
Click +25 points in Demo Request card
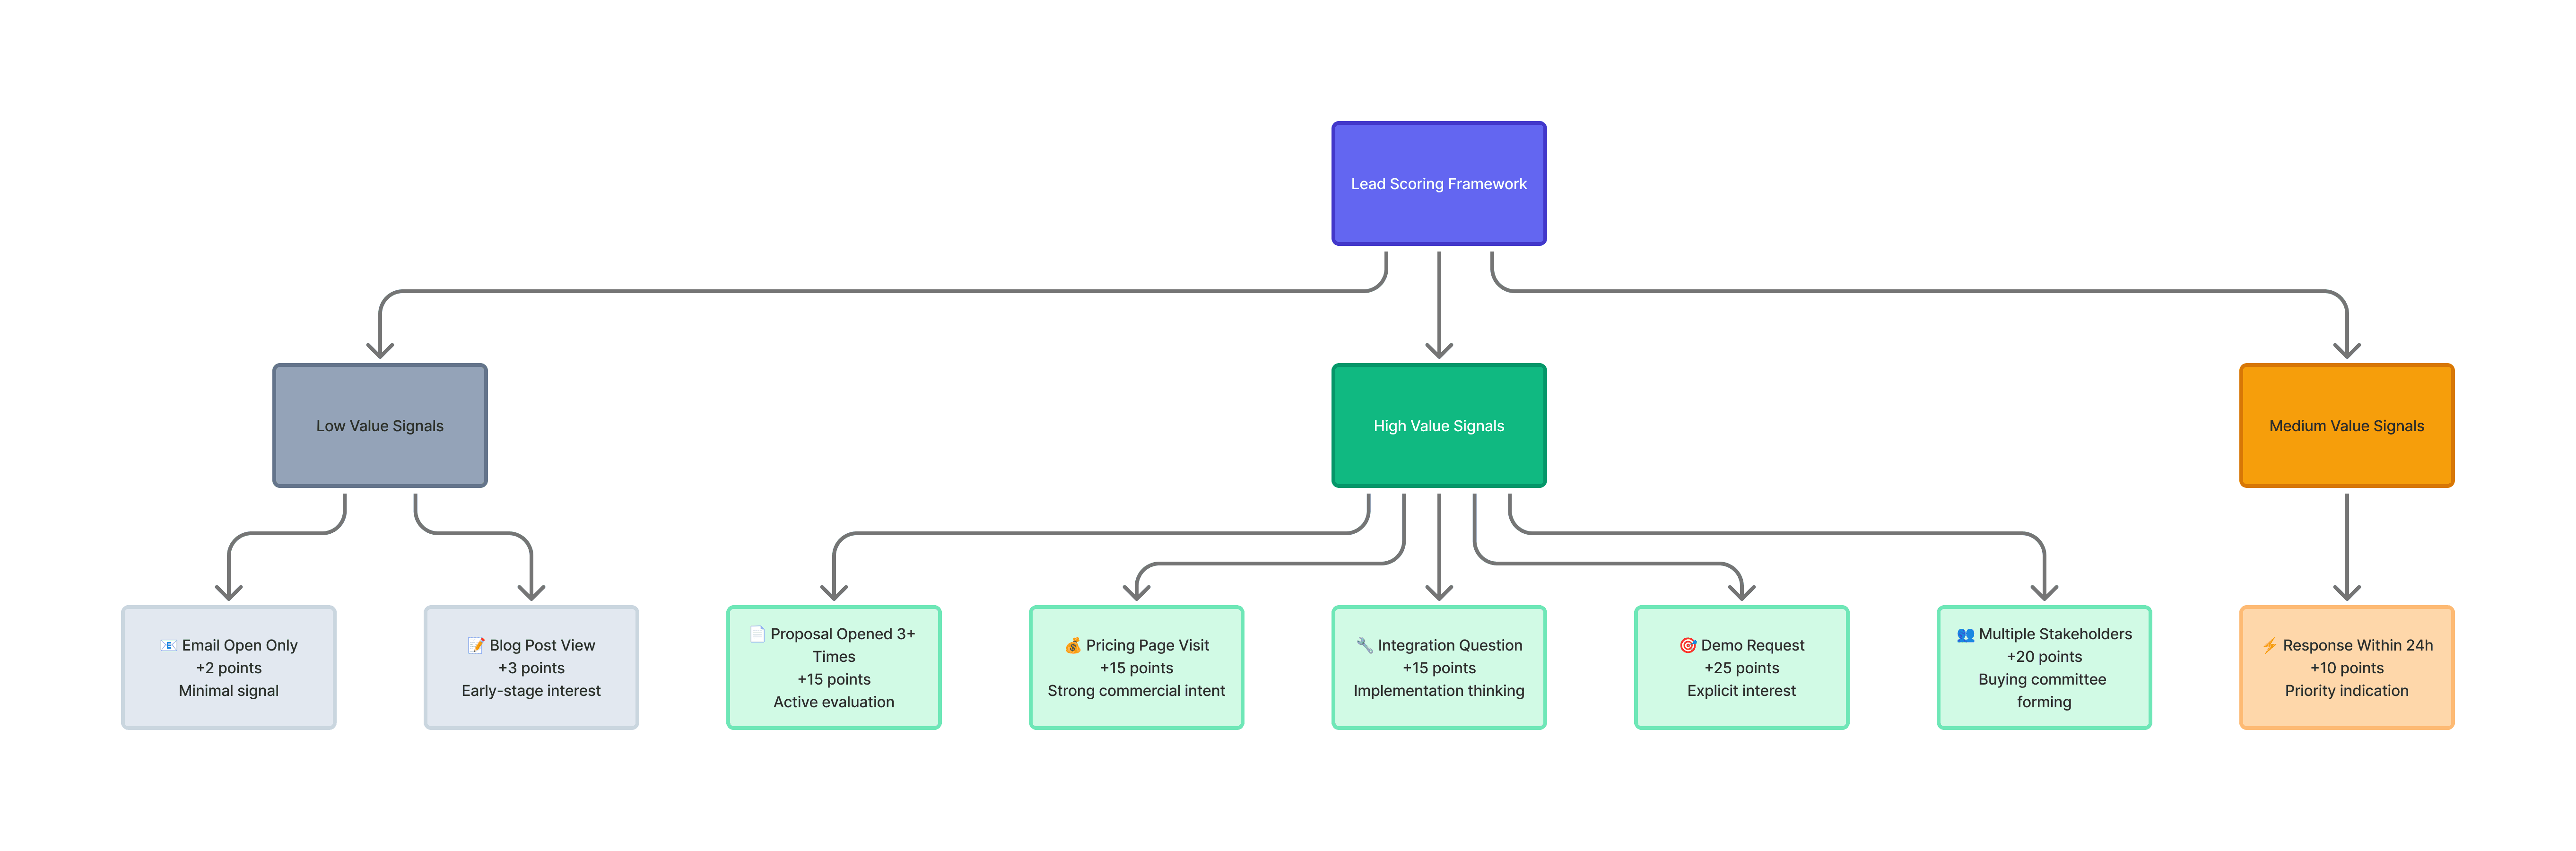1741,668
